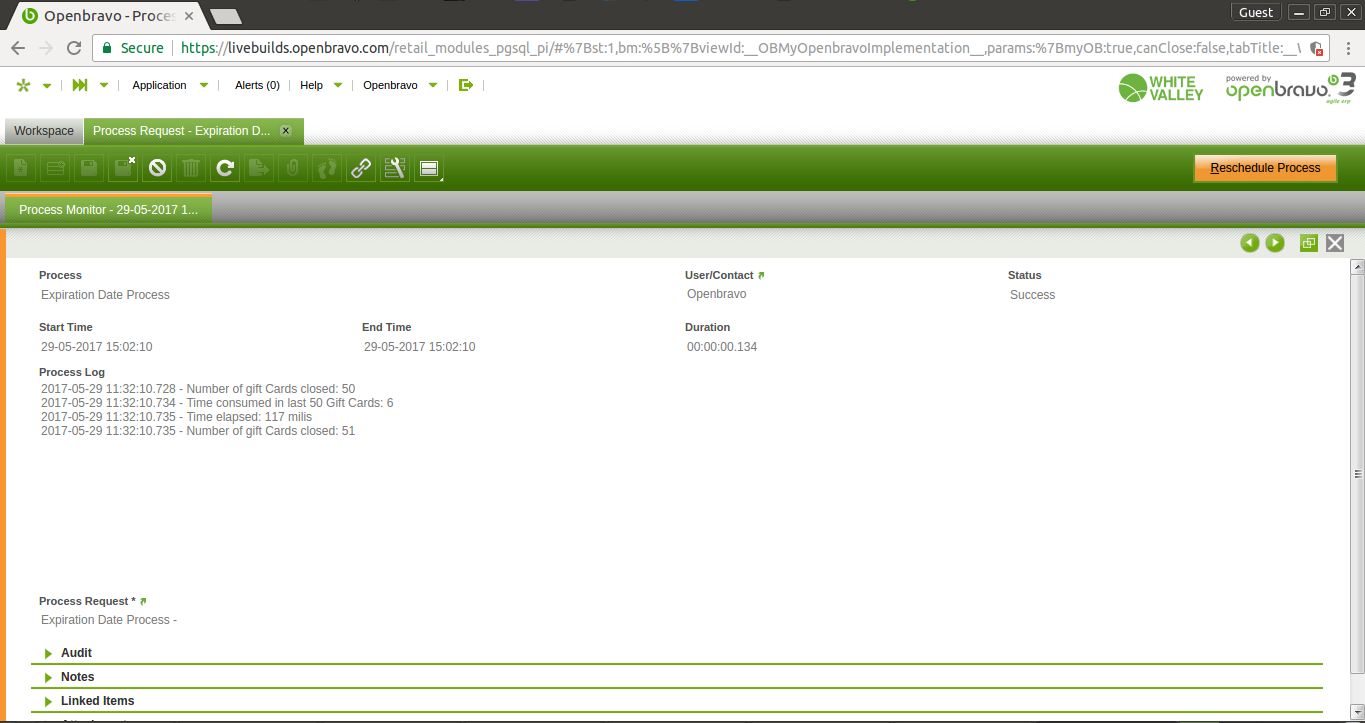Click the Guest profile button

[x=1256, y=12]
